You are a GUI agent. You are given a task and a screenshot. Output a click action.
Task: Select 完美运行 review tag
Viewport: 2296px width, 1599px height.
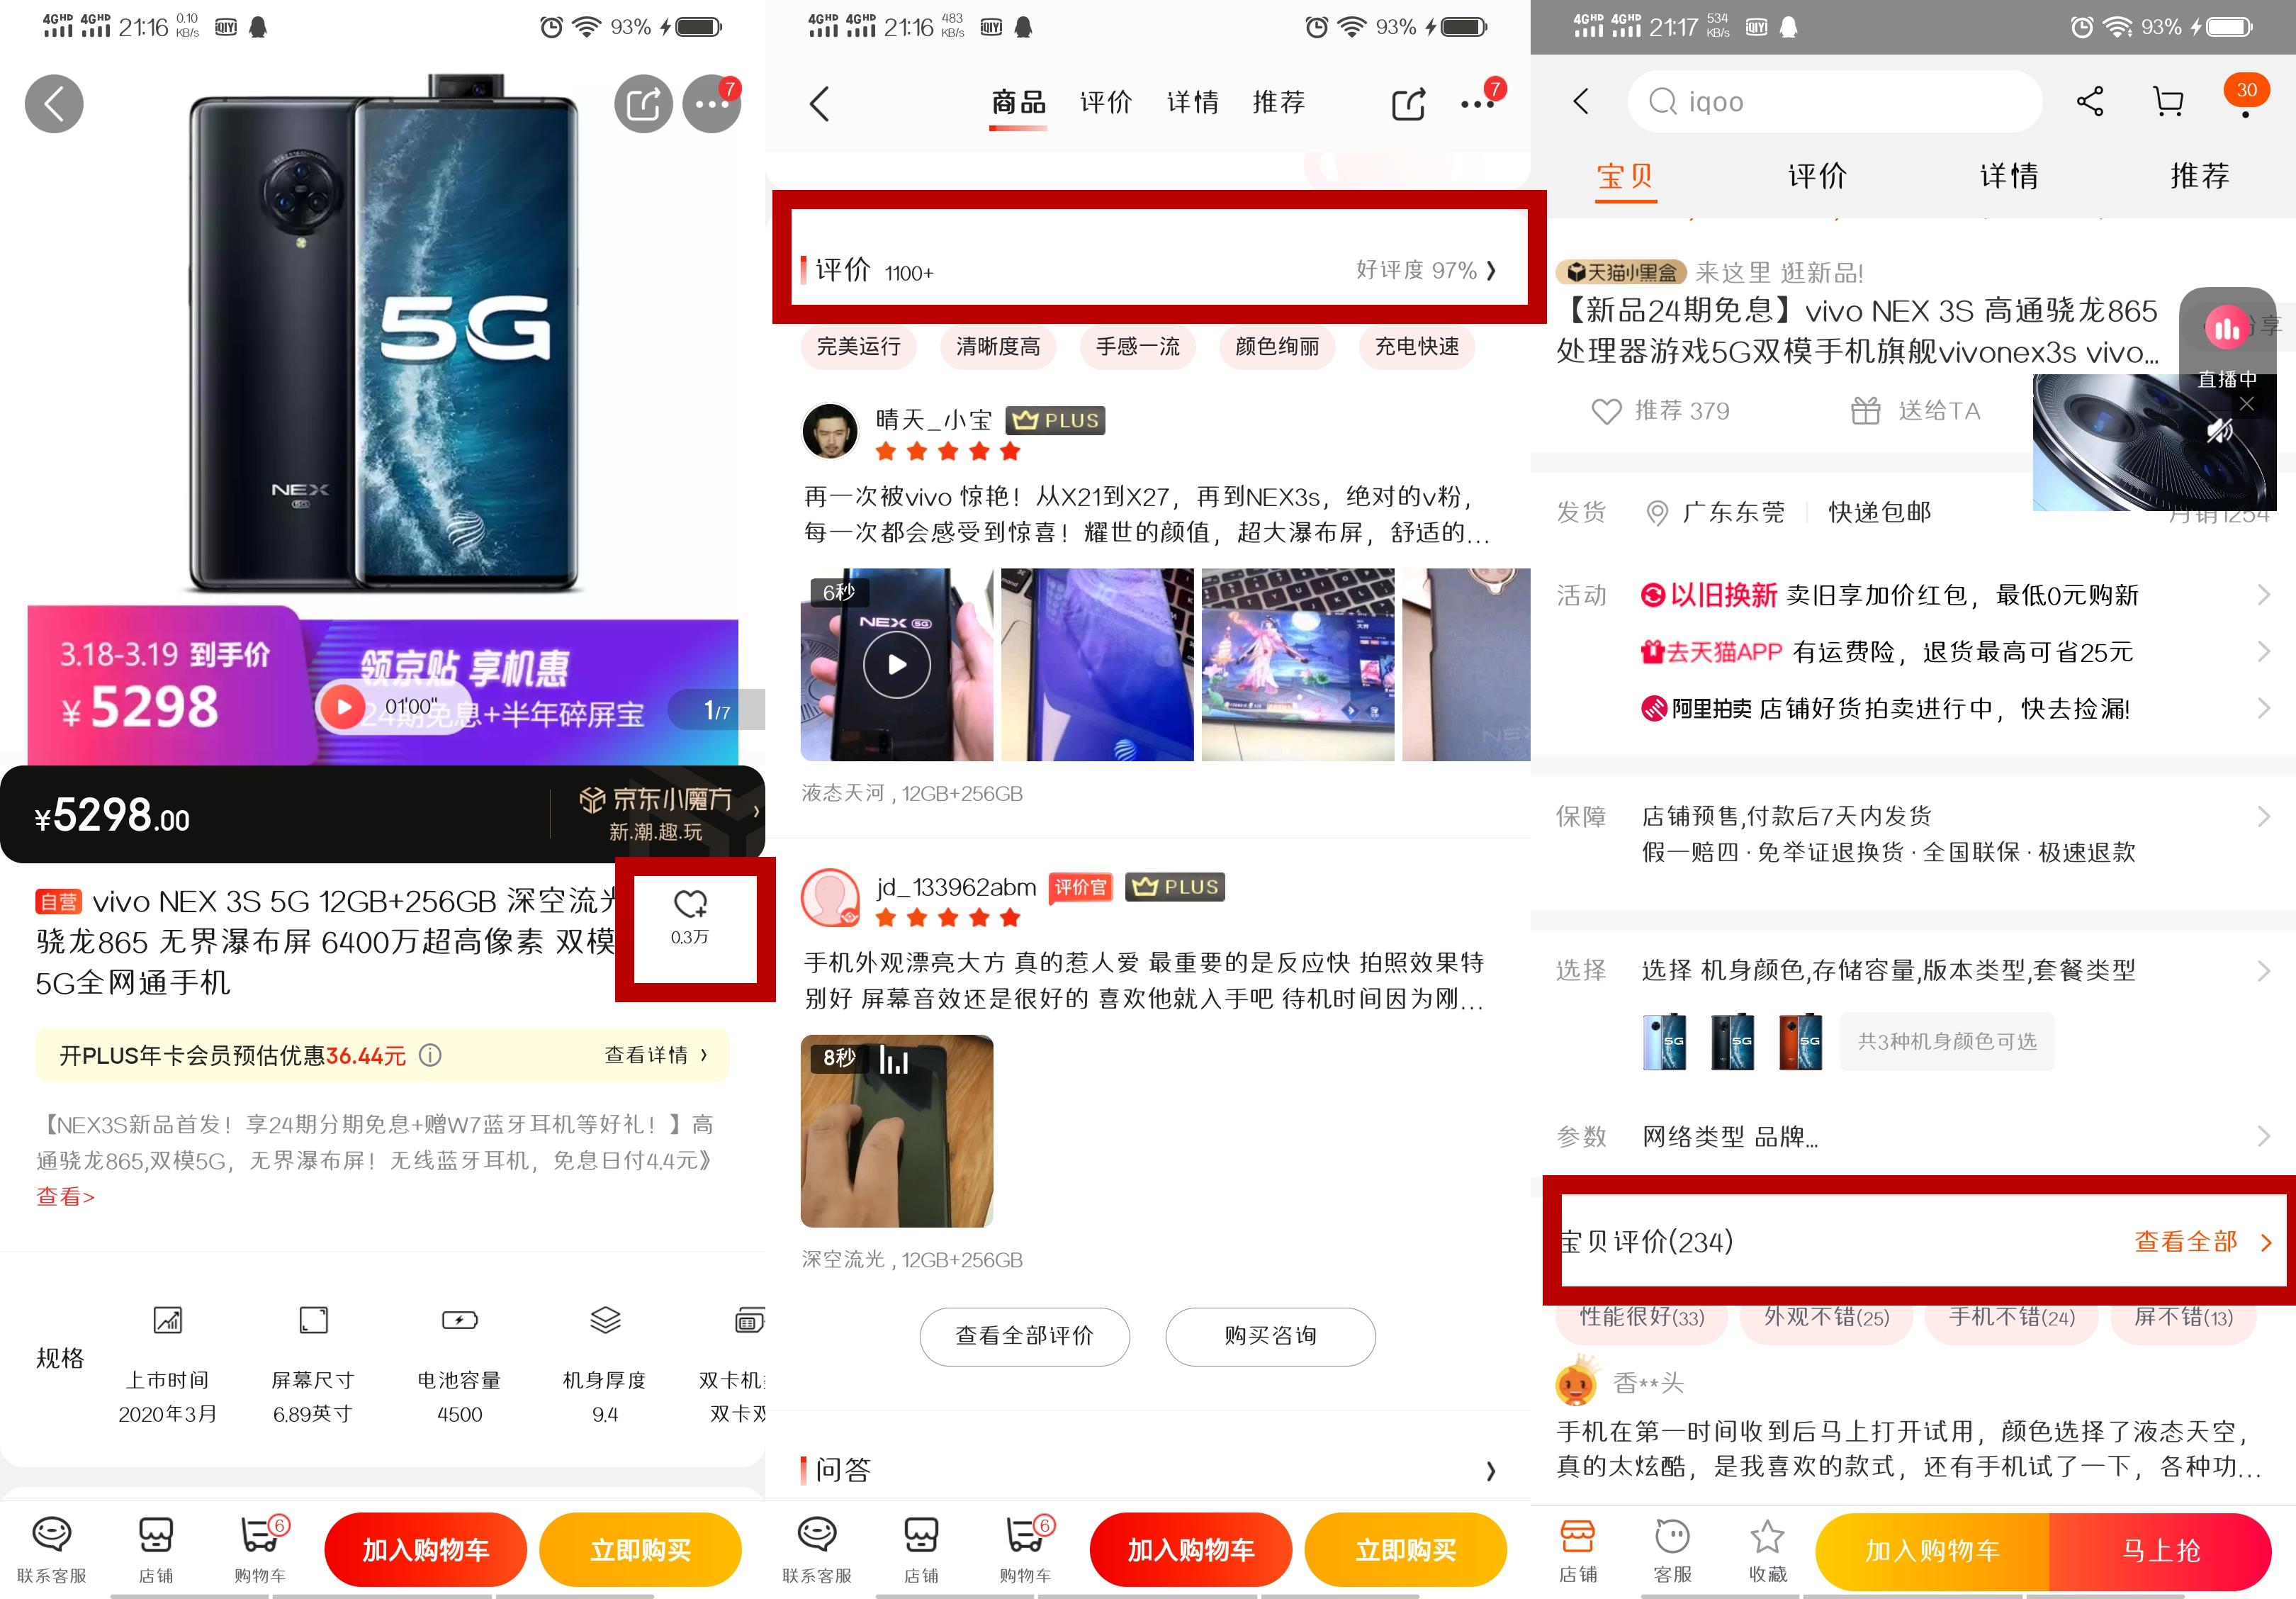click(x=858, y=346)
